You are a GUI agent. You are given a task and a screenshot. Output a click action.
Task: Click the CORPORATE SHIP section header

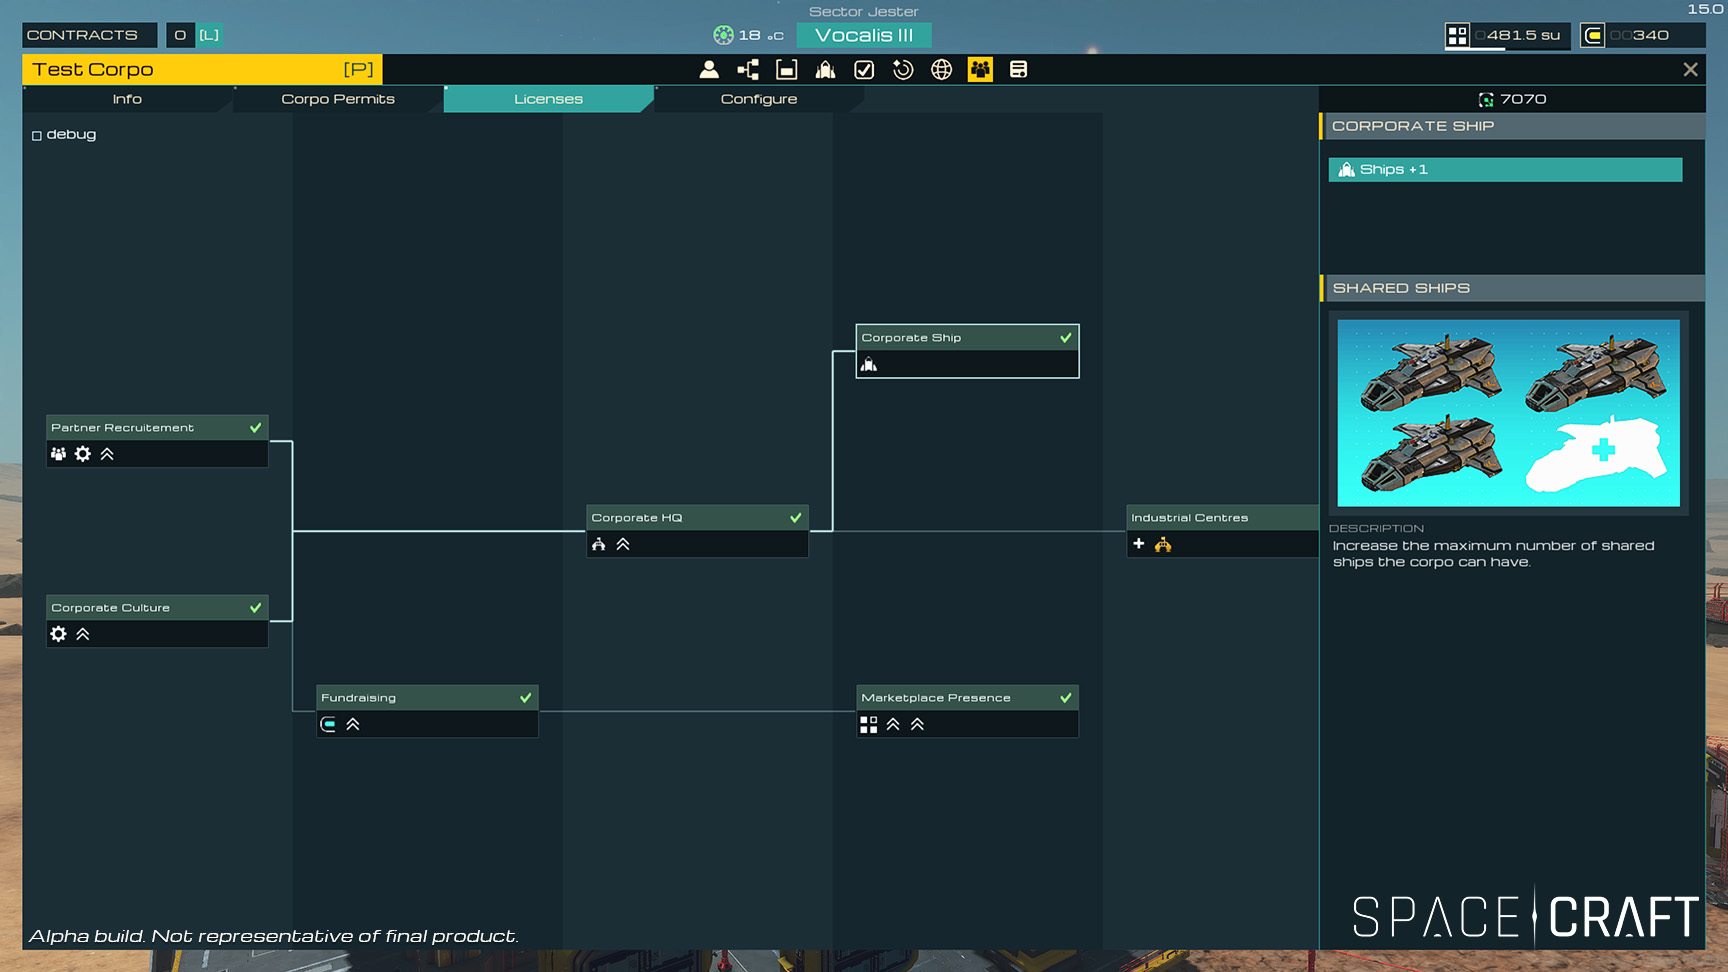[x=1512, y=126]
